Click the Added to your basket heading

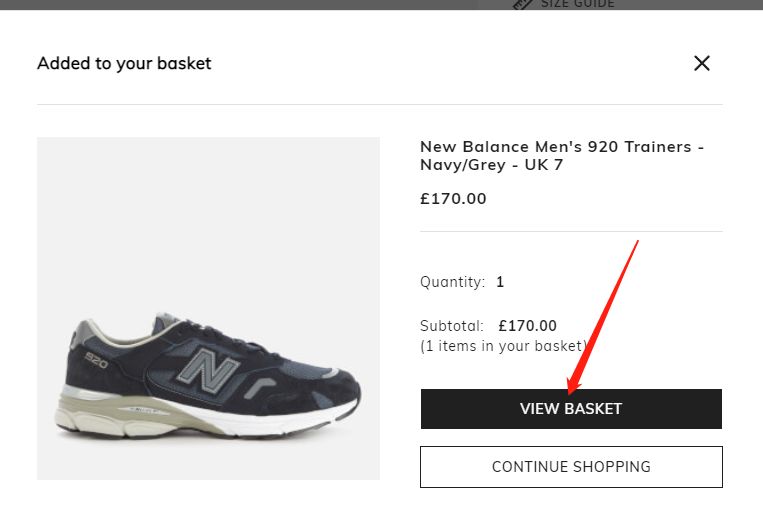[124, 63]
